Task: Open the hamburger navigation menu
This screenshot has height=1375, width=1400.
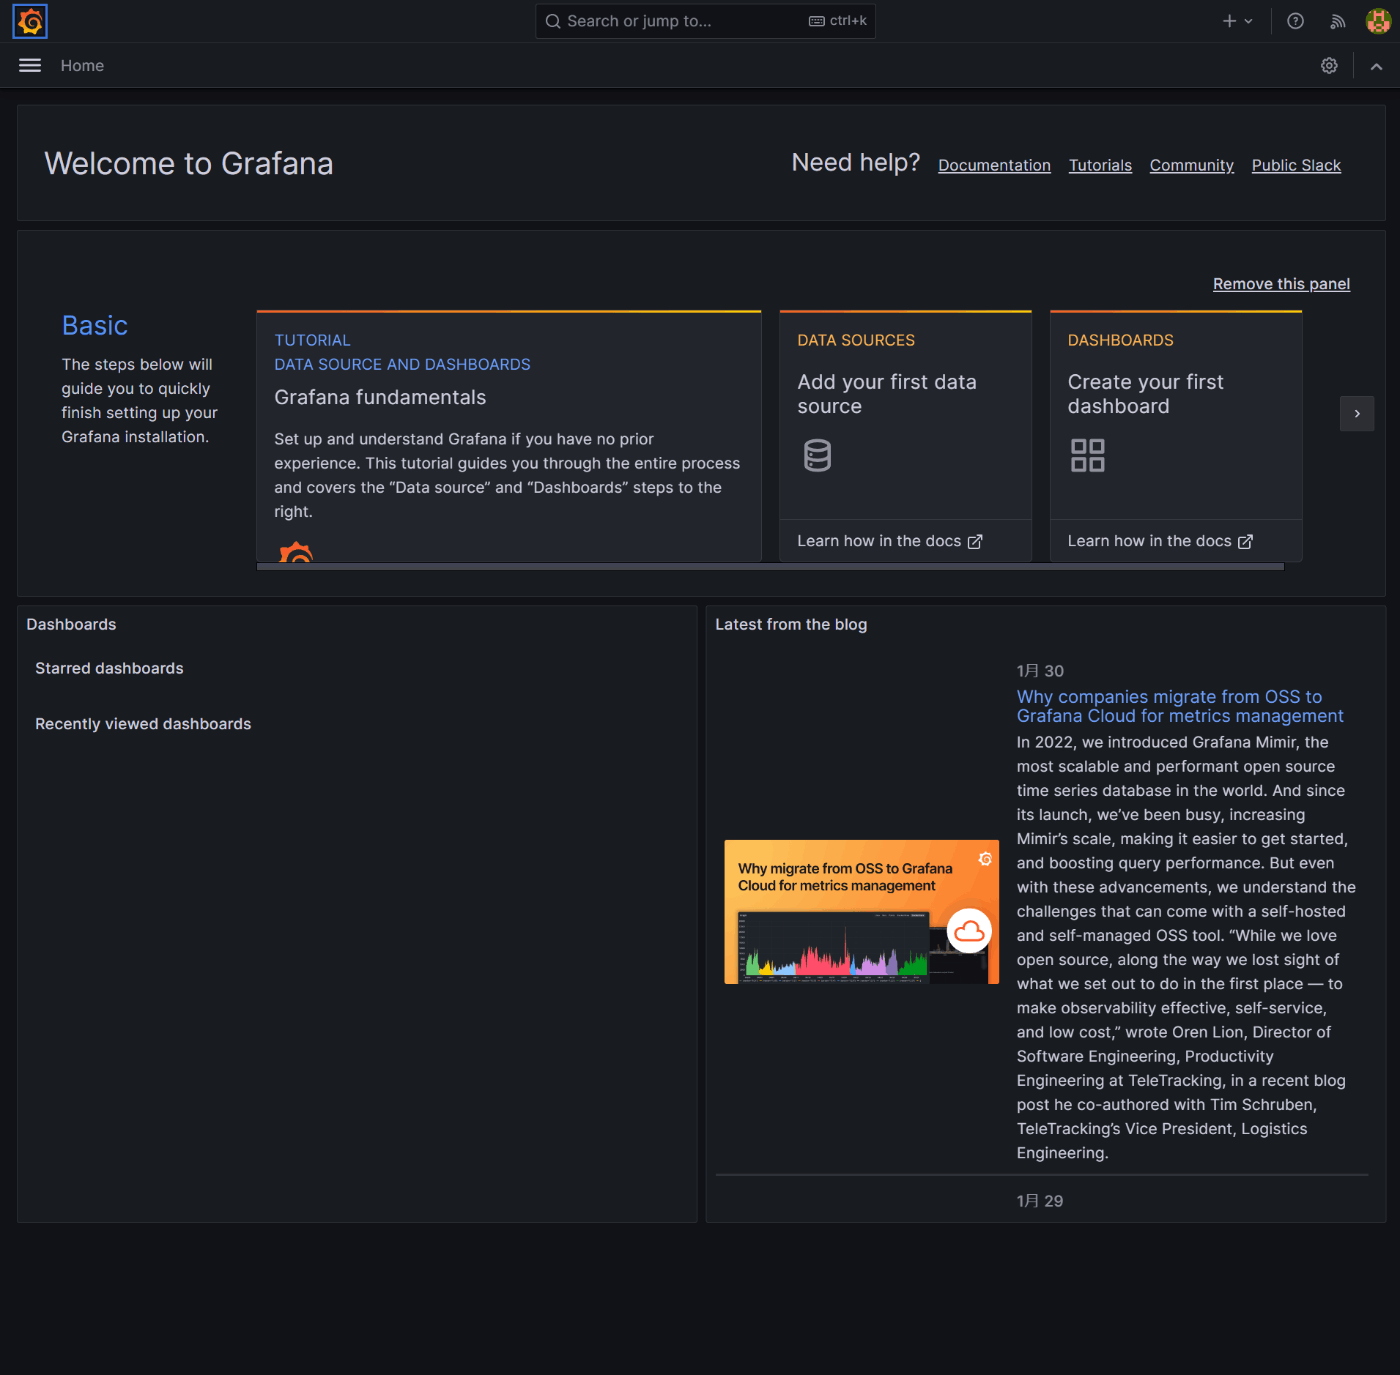Action: coord(29,65)
